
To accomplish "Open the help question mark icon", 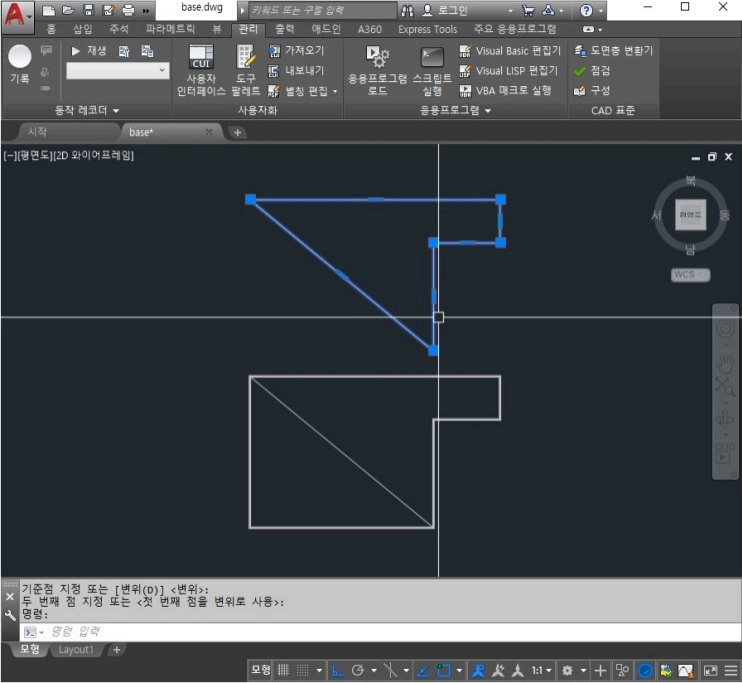I will click(586, 10).
